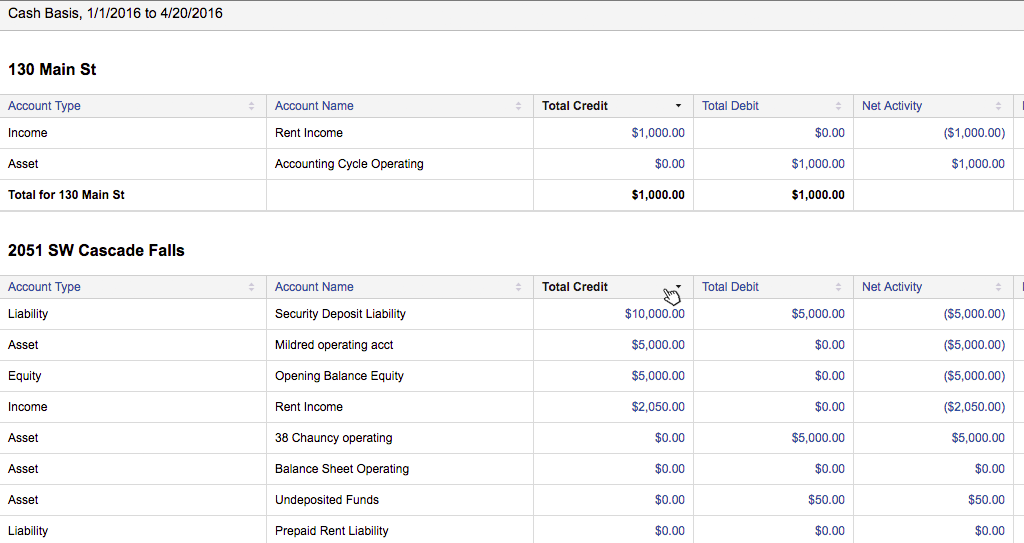Click the 38 Chauncy operating $5,000.00 Total Debit
Image resolution: width=1024 pixels, height=543 pixels.
pos(818,438)
